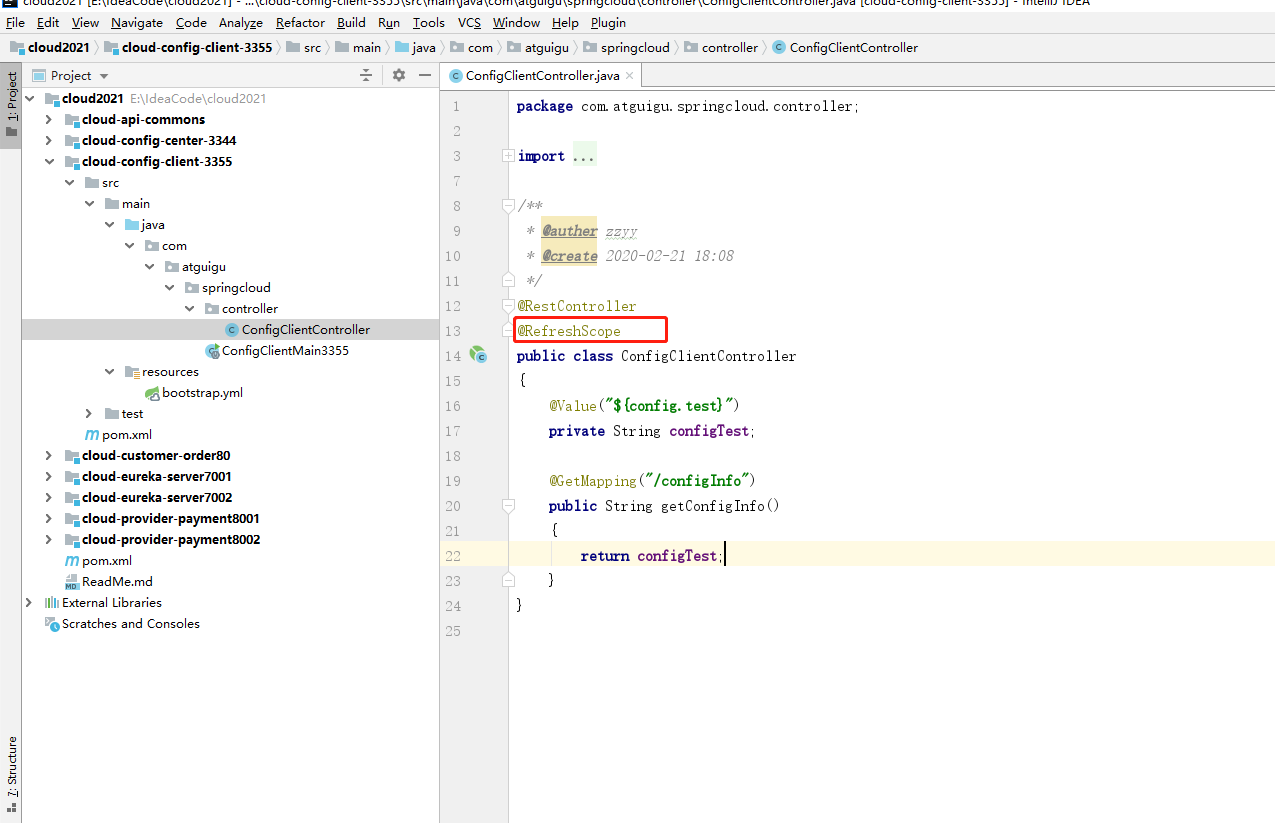
Task: Select the springcloud package in project tree
Action: tap(236, 288)
